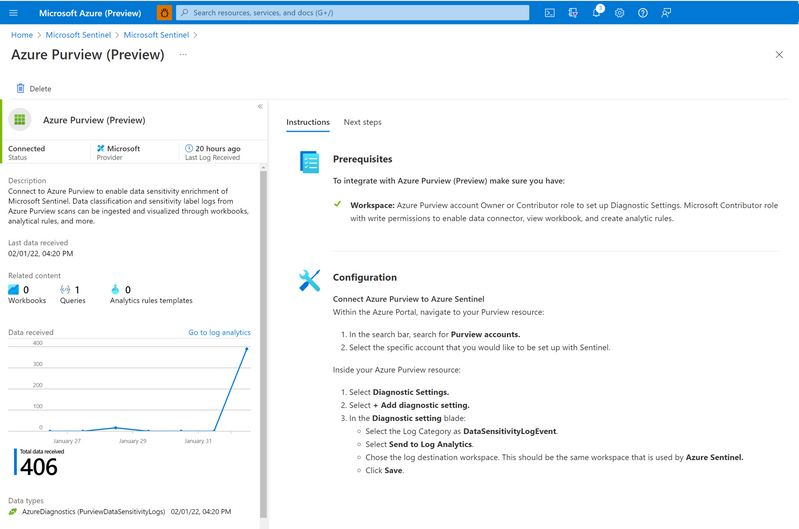Open the notifications bell

[596, 13]
